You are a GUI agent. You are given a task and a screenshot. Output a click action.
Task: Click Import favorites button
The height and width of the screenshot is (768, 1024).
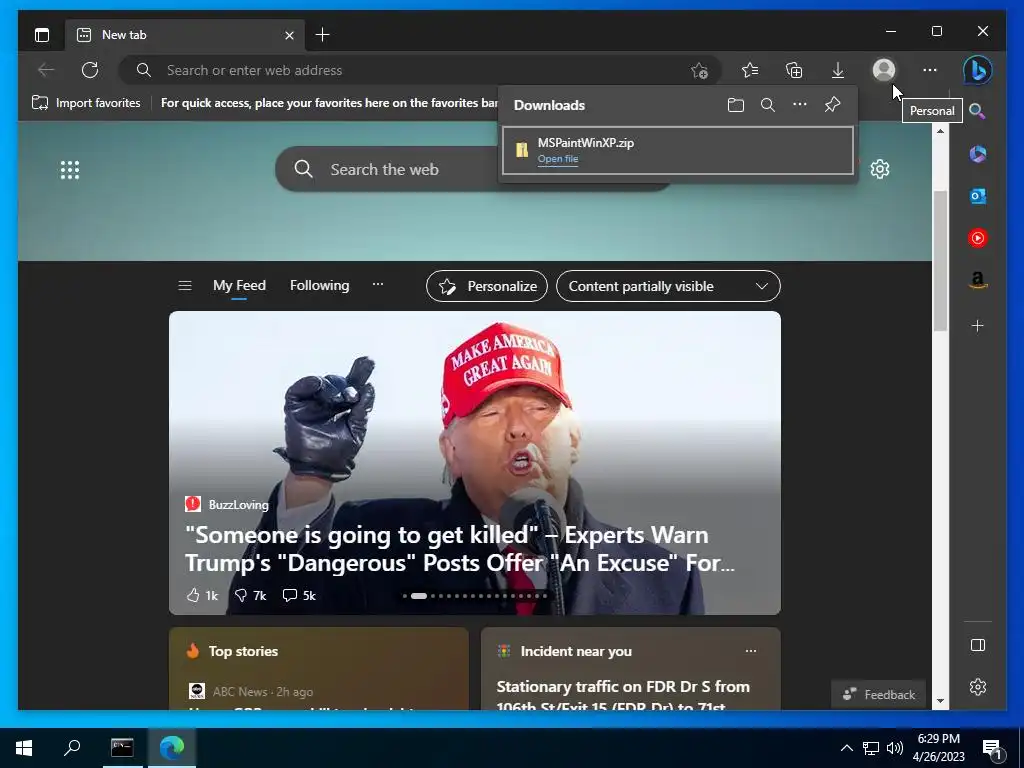point(86,103)
